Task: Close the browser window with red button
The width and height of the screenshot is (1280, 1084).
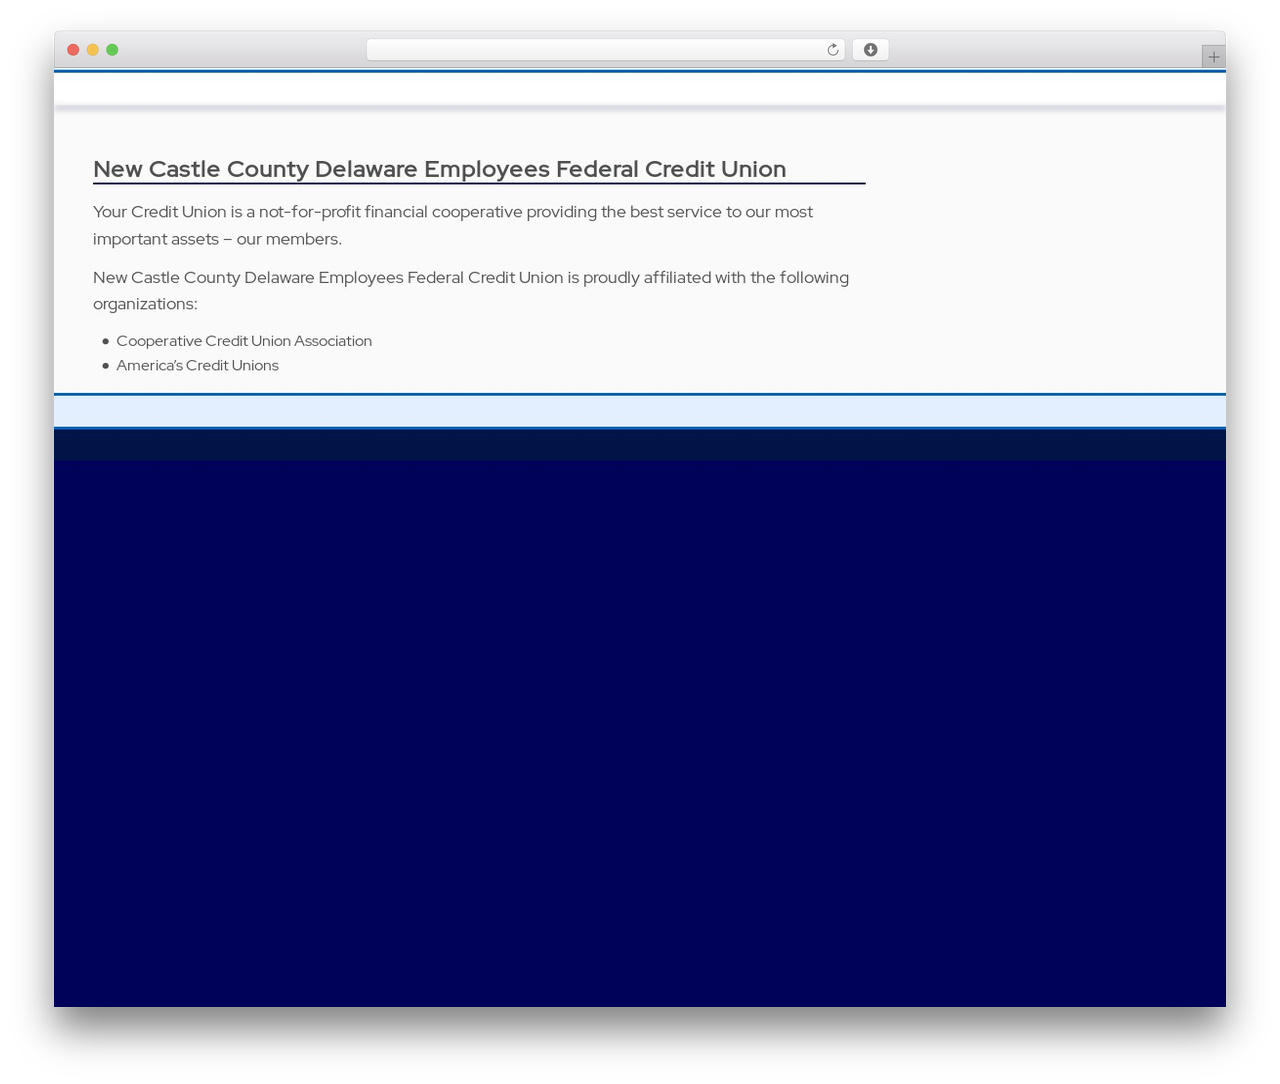Action: tap(73, 50)
